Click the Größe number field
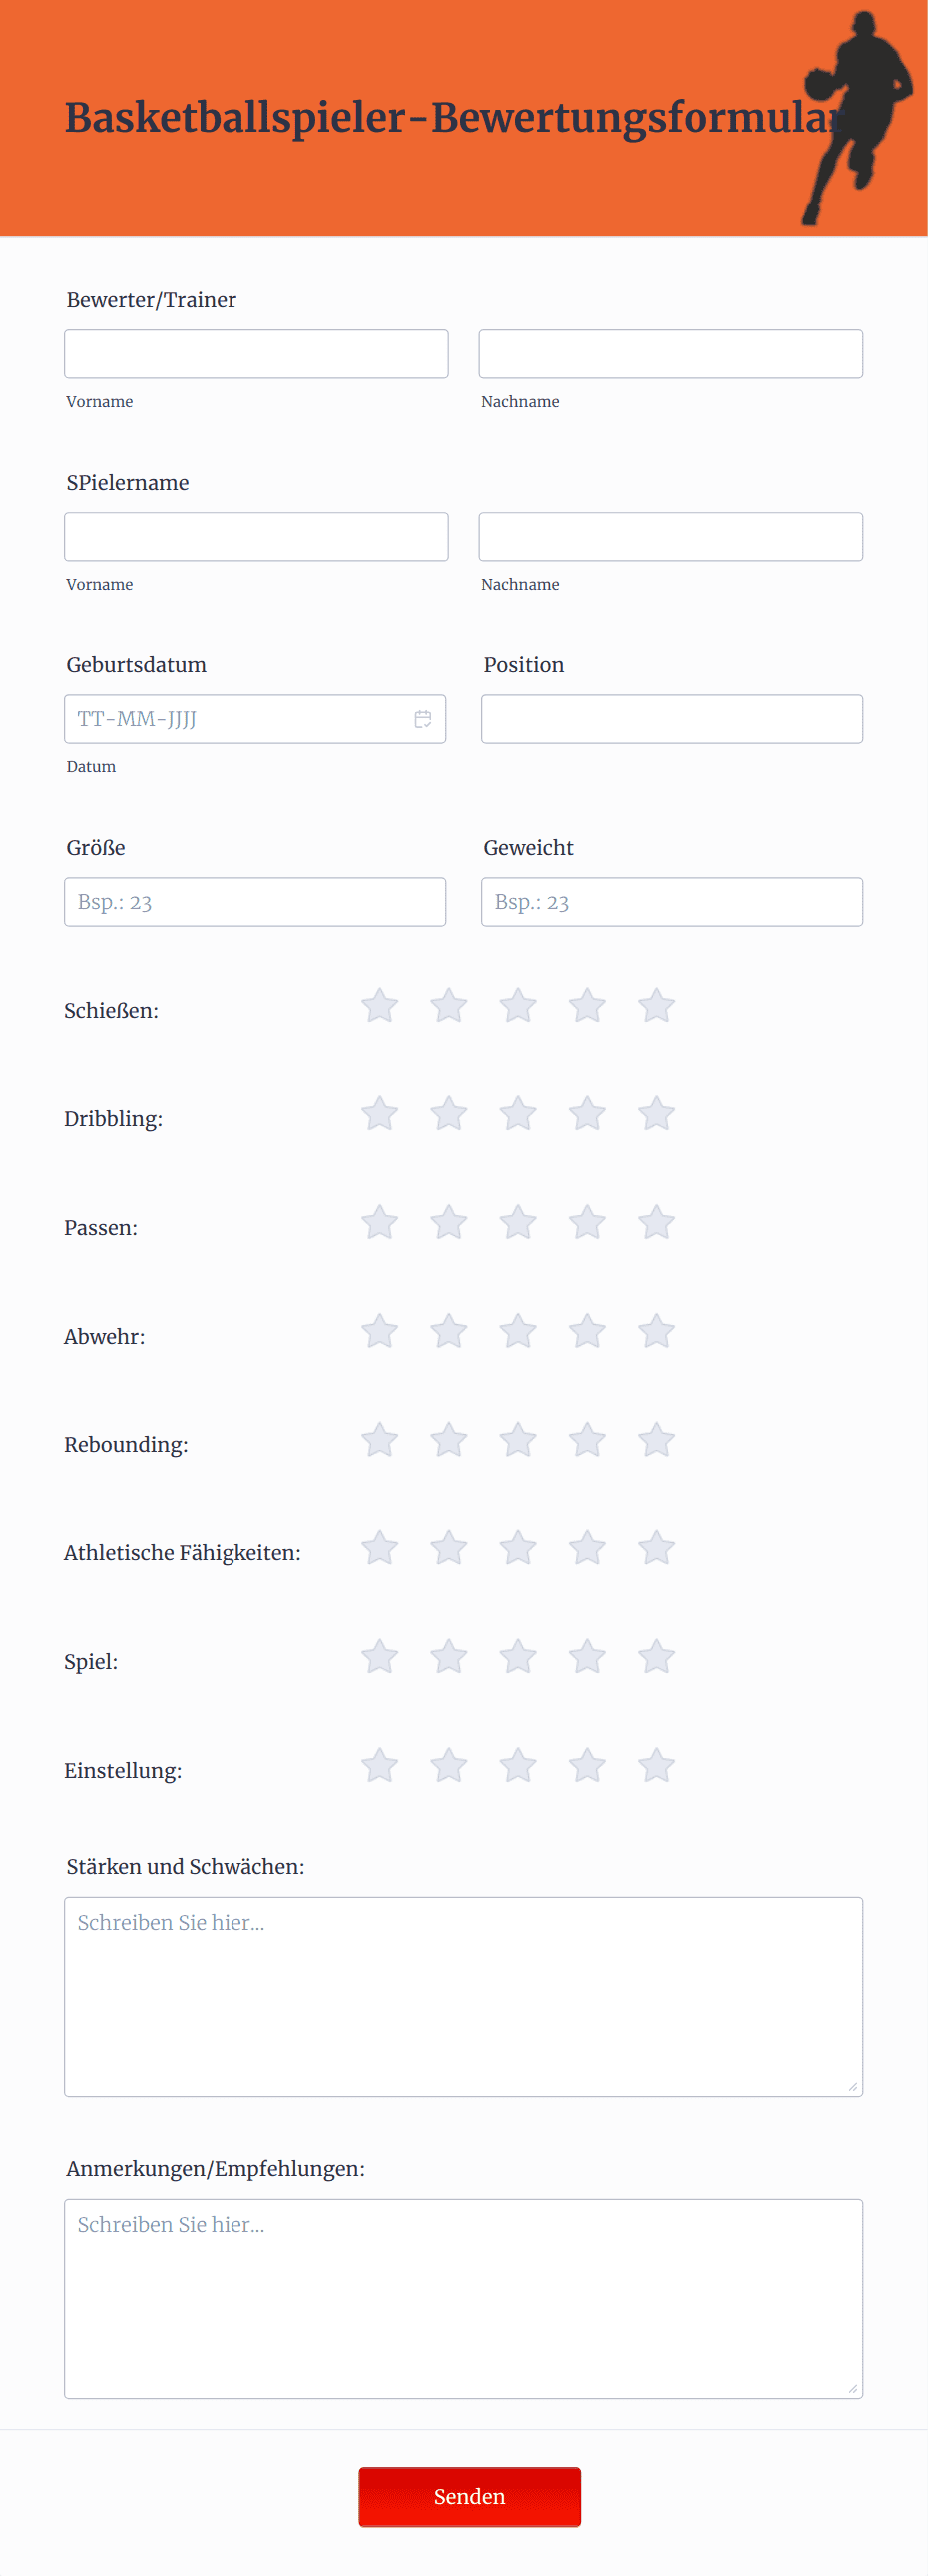Screen dimensions: 928x2576 [255, 902]
